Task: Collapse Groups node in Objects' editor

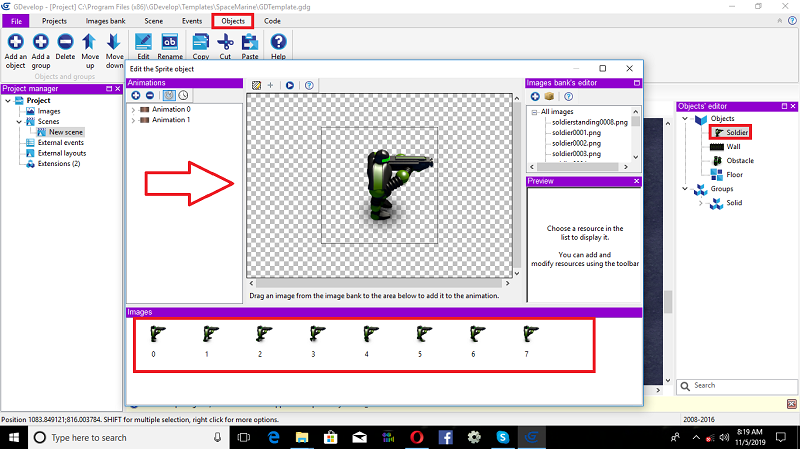Action: click(685, 189)
